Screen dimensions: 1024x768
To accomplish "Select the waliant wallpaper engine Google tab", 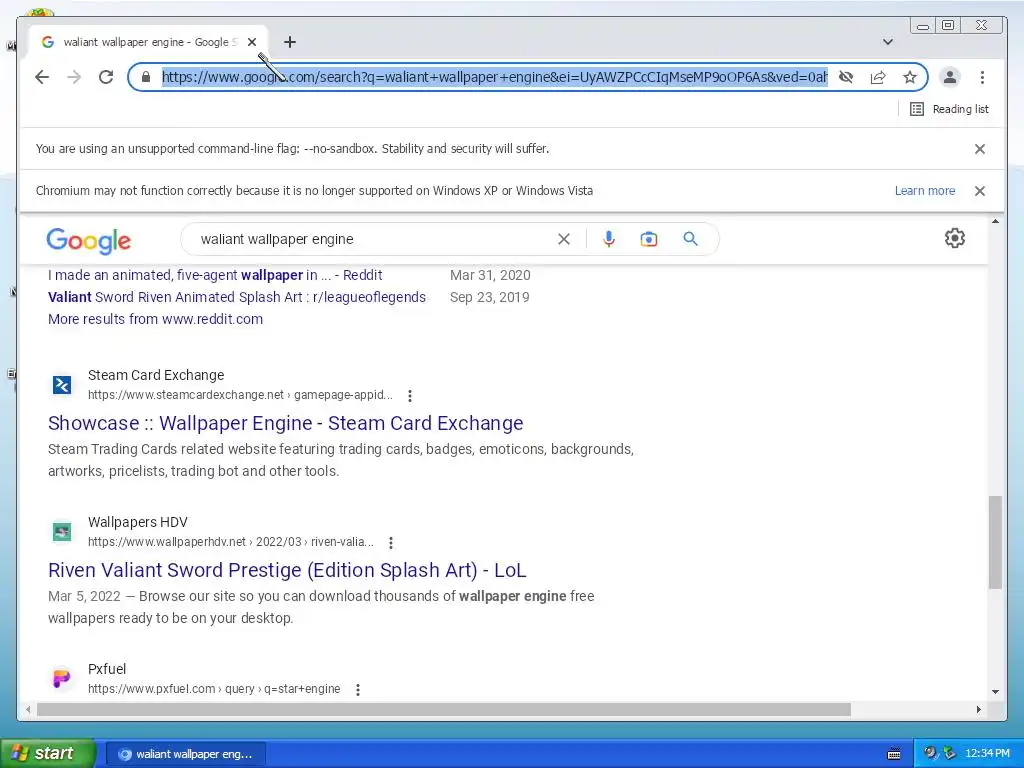I will click(x=148, y=42).
